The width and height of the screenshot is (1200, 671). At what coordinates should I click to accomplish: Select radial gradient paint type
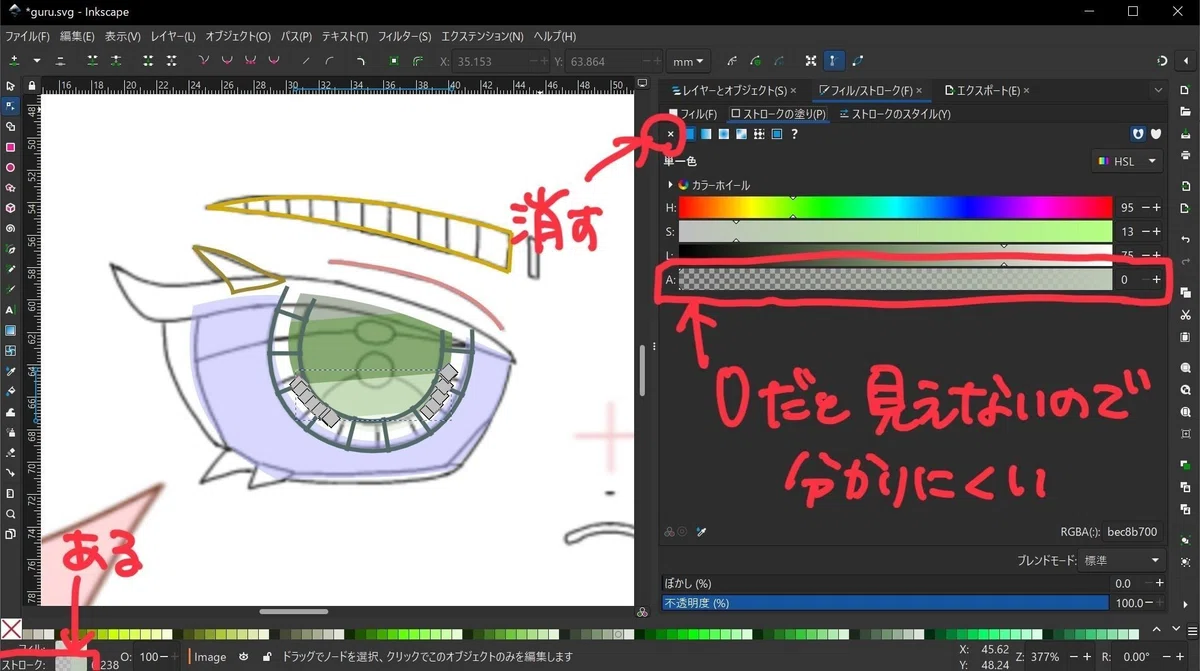(724, 134)
